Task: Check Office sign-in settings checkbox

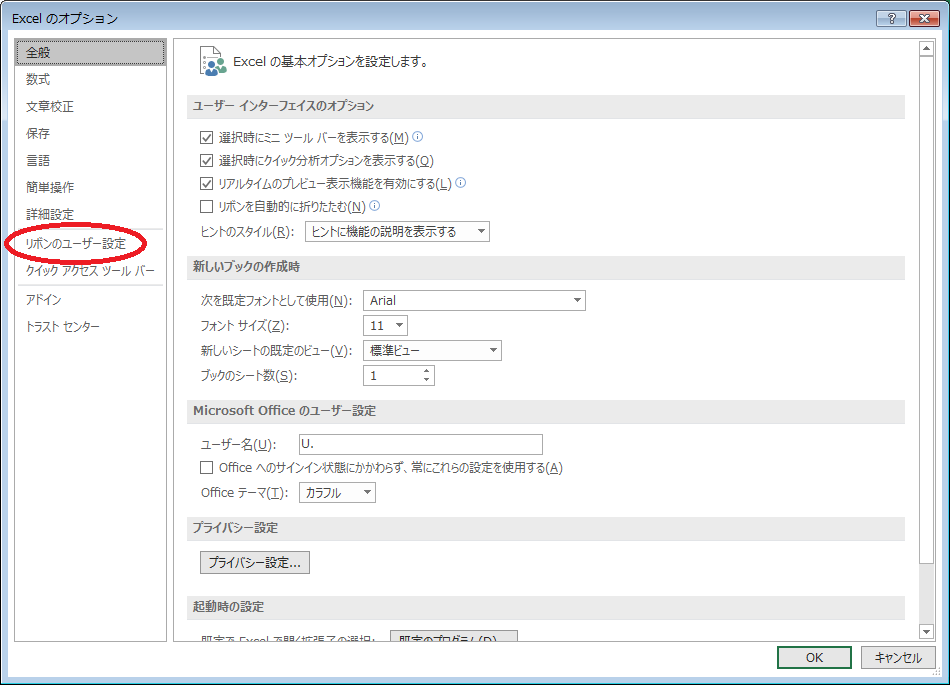Action: (x=207, y=468)
